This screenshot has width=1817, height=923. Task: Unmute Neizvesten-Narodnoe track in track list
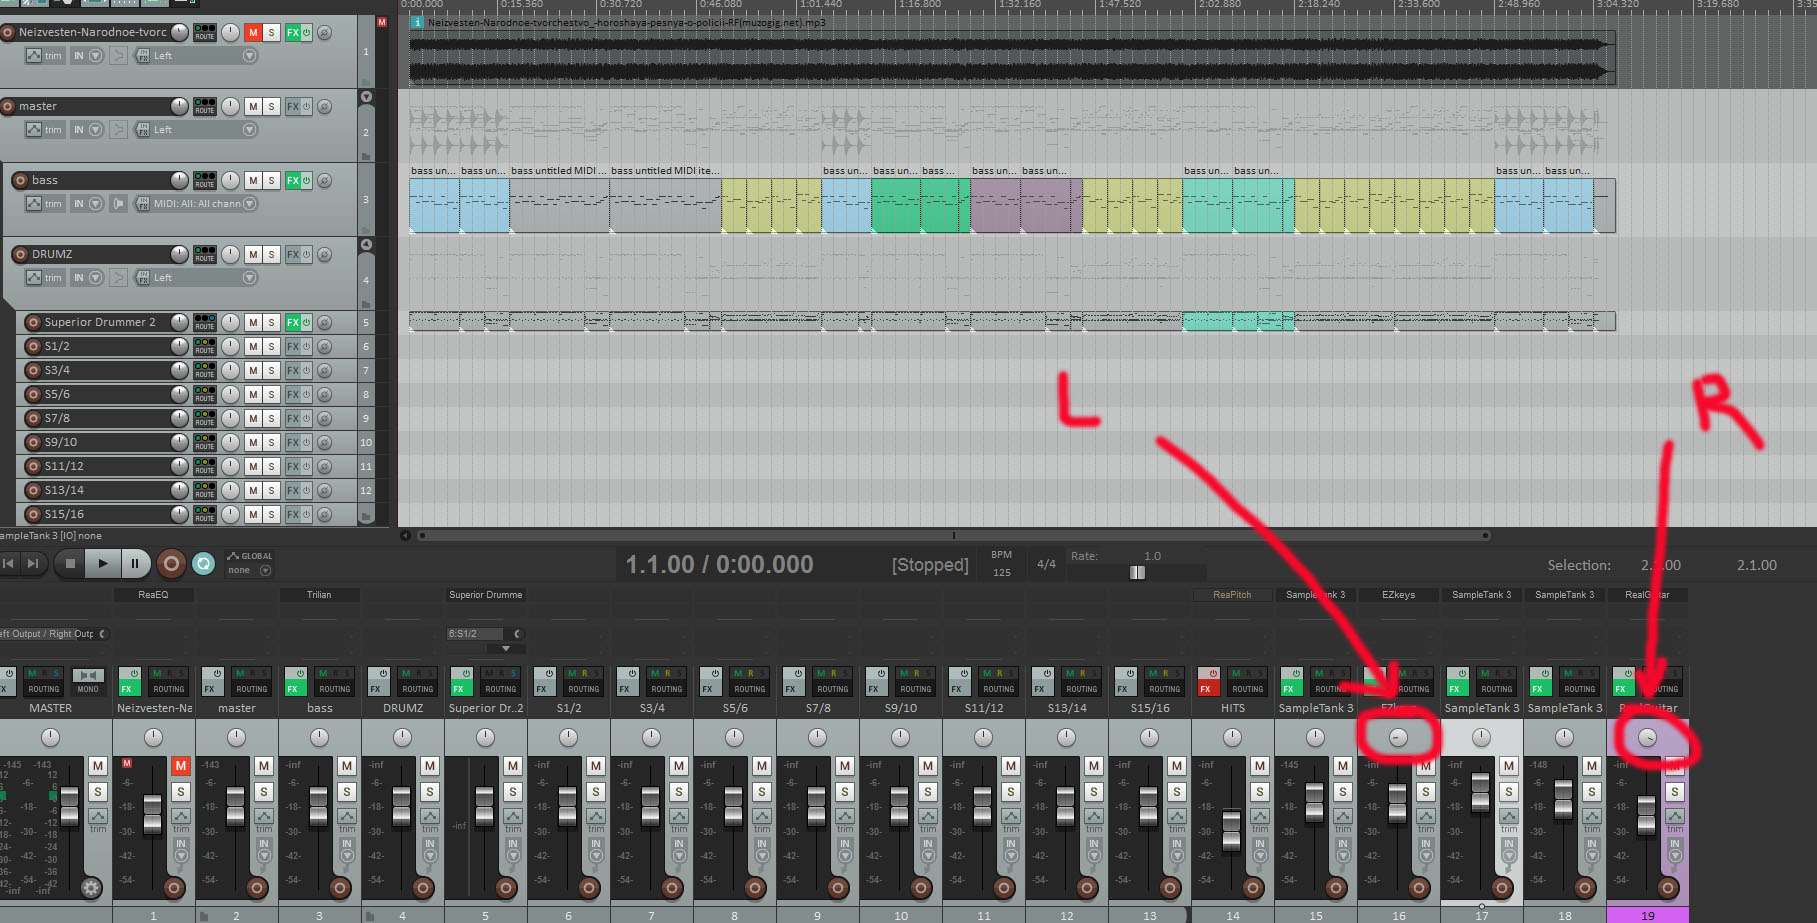tap(253, 32)
